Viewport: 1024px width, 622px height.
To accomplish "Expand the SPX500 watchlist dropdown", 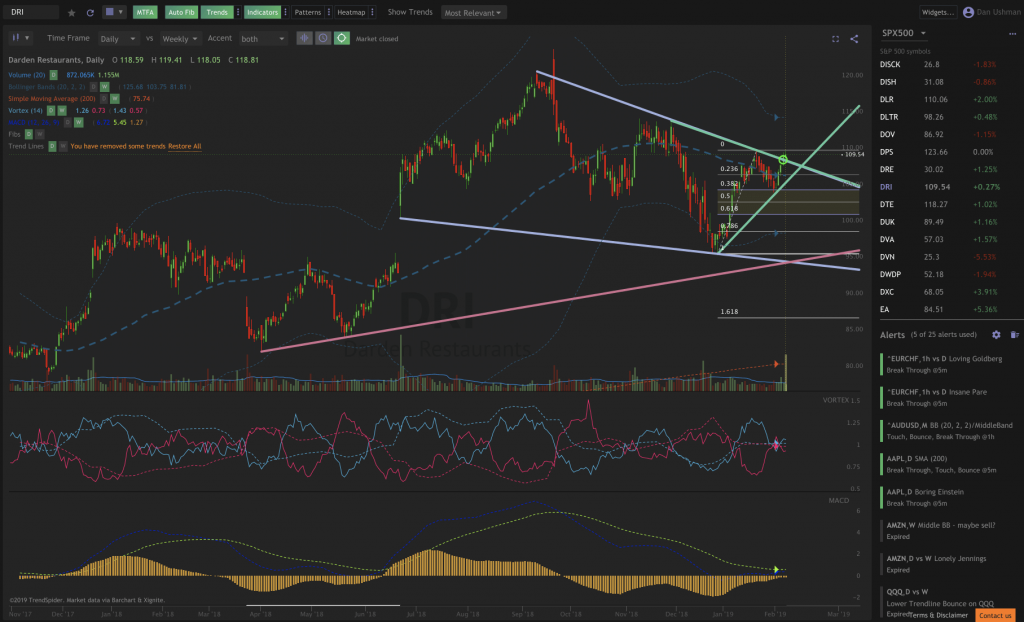I will (x=904, y=33).
